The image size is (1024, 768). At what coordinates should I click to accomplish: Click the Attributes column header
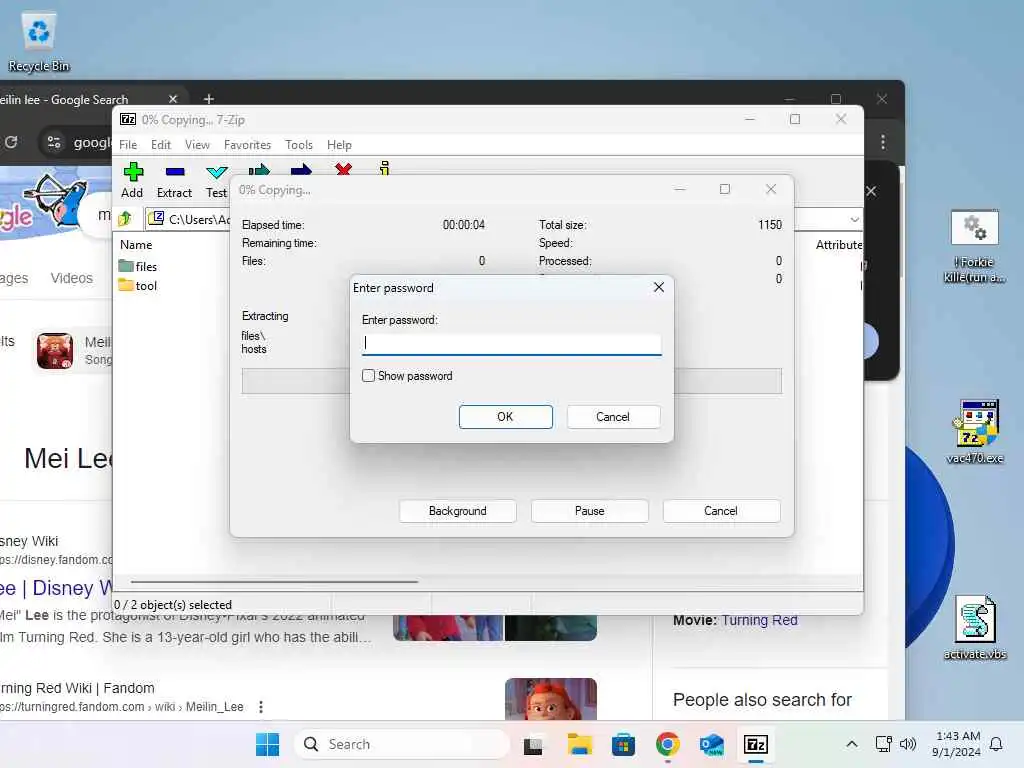839,245
